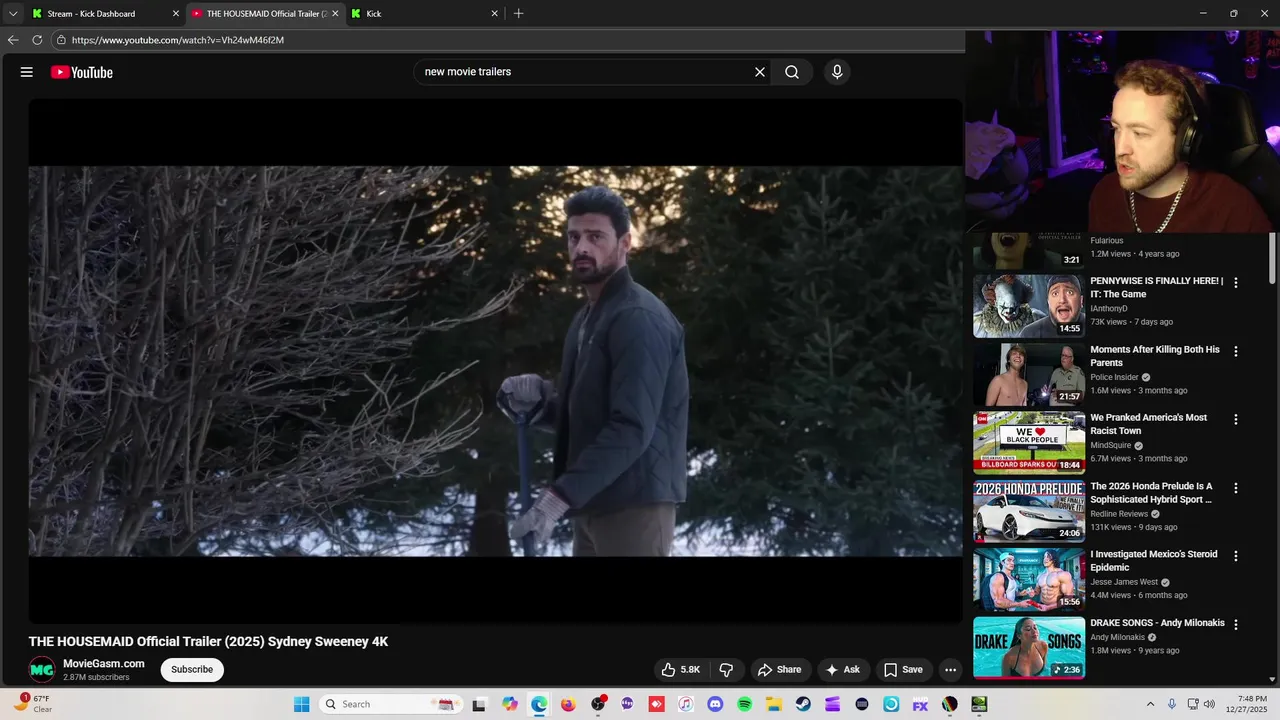Viewport: 1280px width, 720px height.
Task: Reload the page with refresh icon
Action: coord(37,40)
